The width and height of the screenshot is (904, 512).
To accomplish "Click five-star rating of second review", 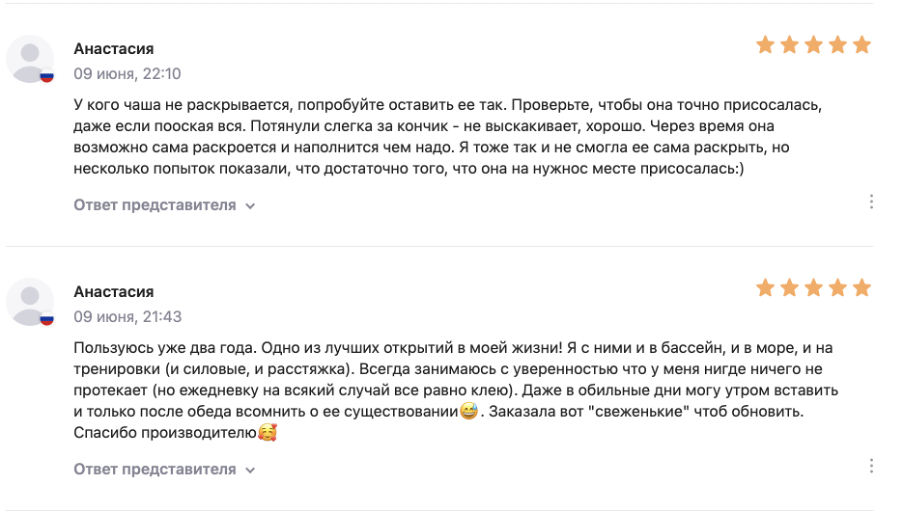I will (x=813, y=288).
